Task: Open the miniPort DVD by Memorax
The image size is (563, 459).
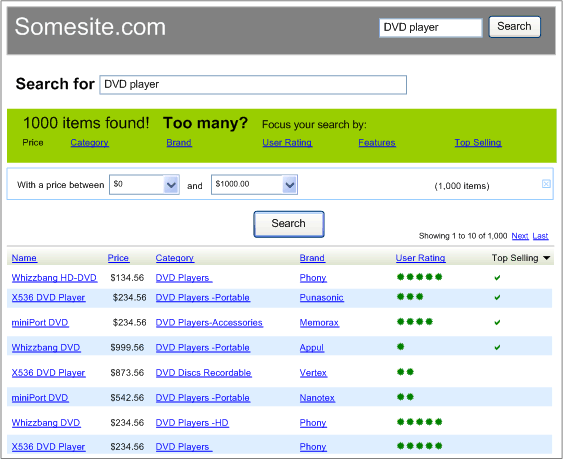Action: pyautogui.click(x=40, y=323)
